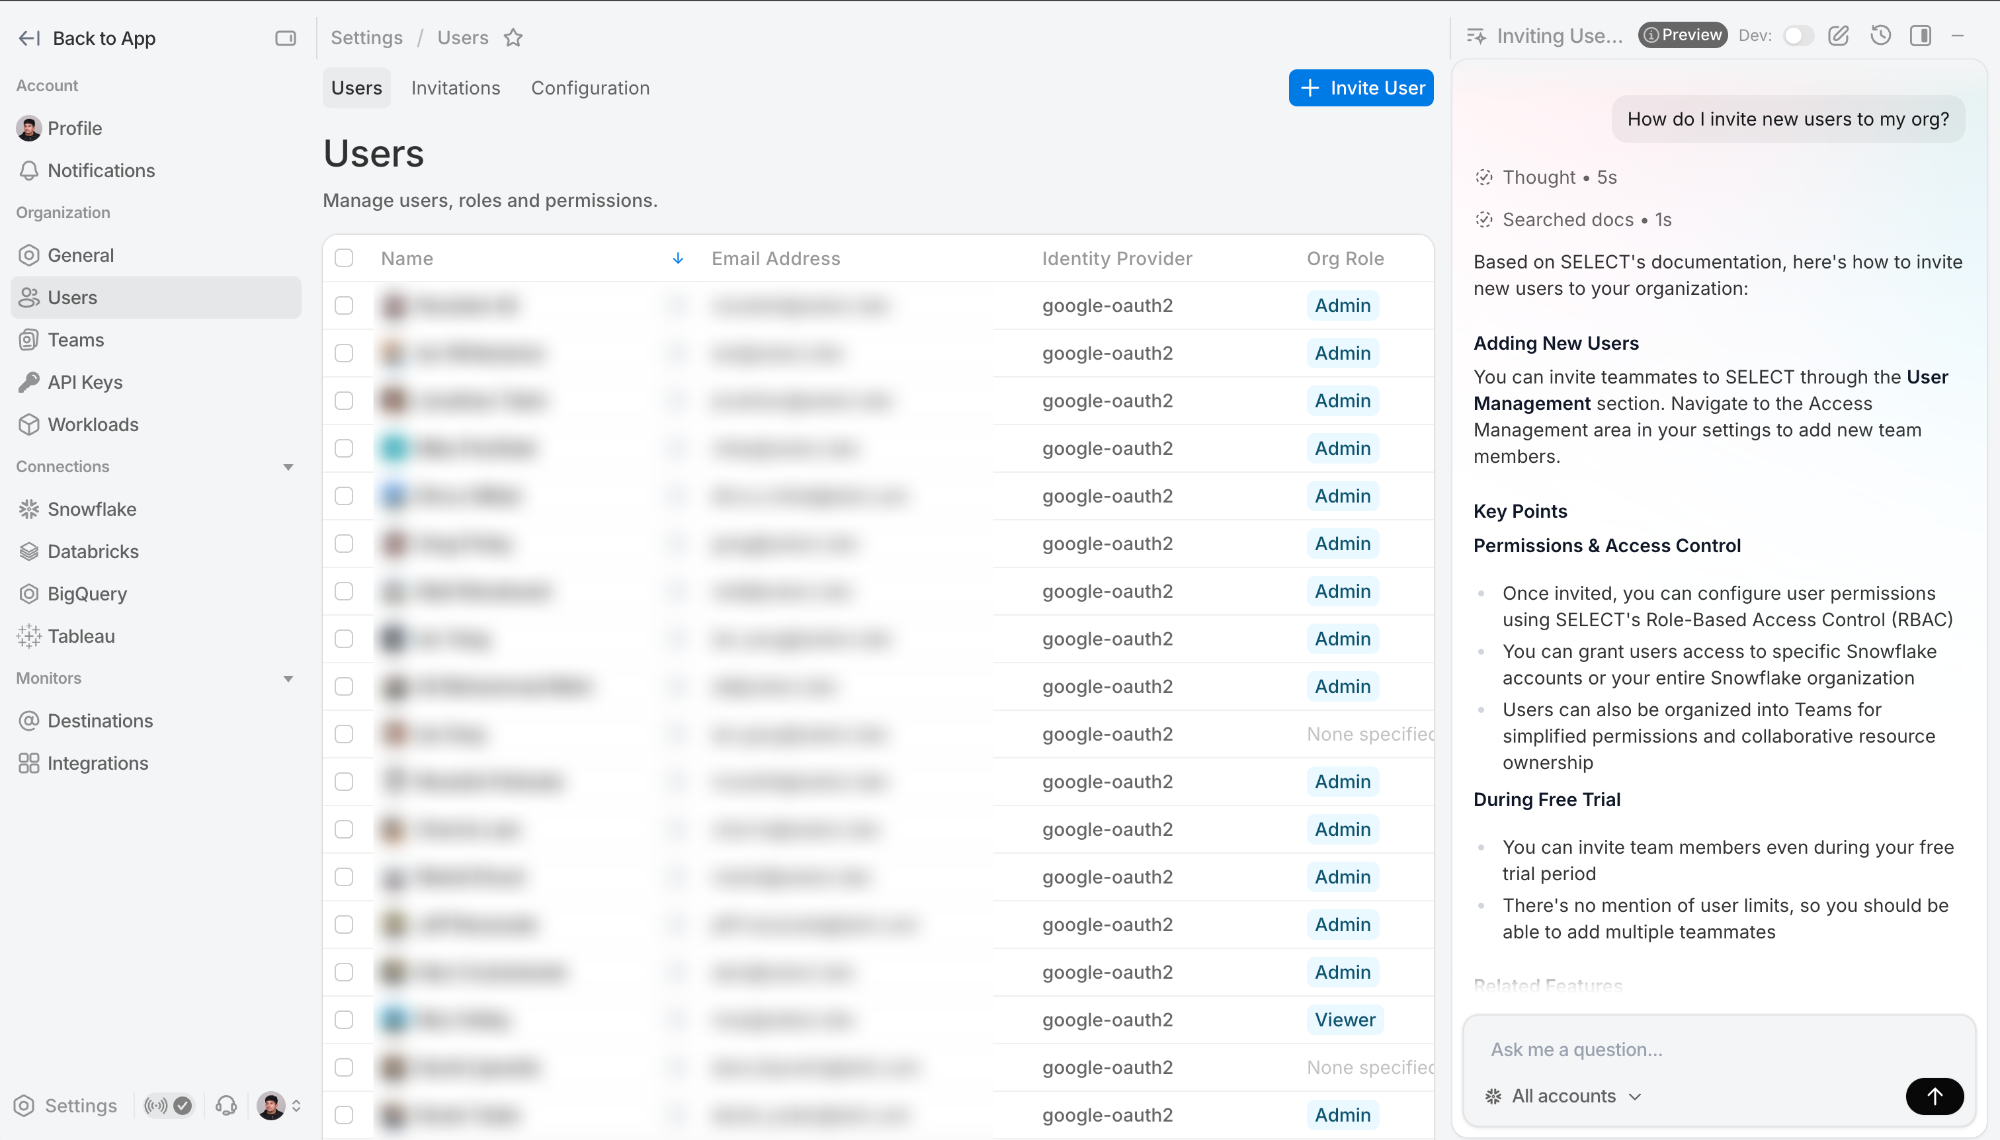2000x1140 pixels.
Task: Check the select-all checkbox in table header
Action: 344,258
